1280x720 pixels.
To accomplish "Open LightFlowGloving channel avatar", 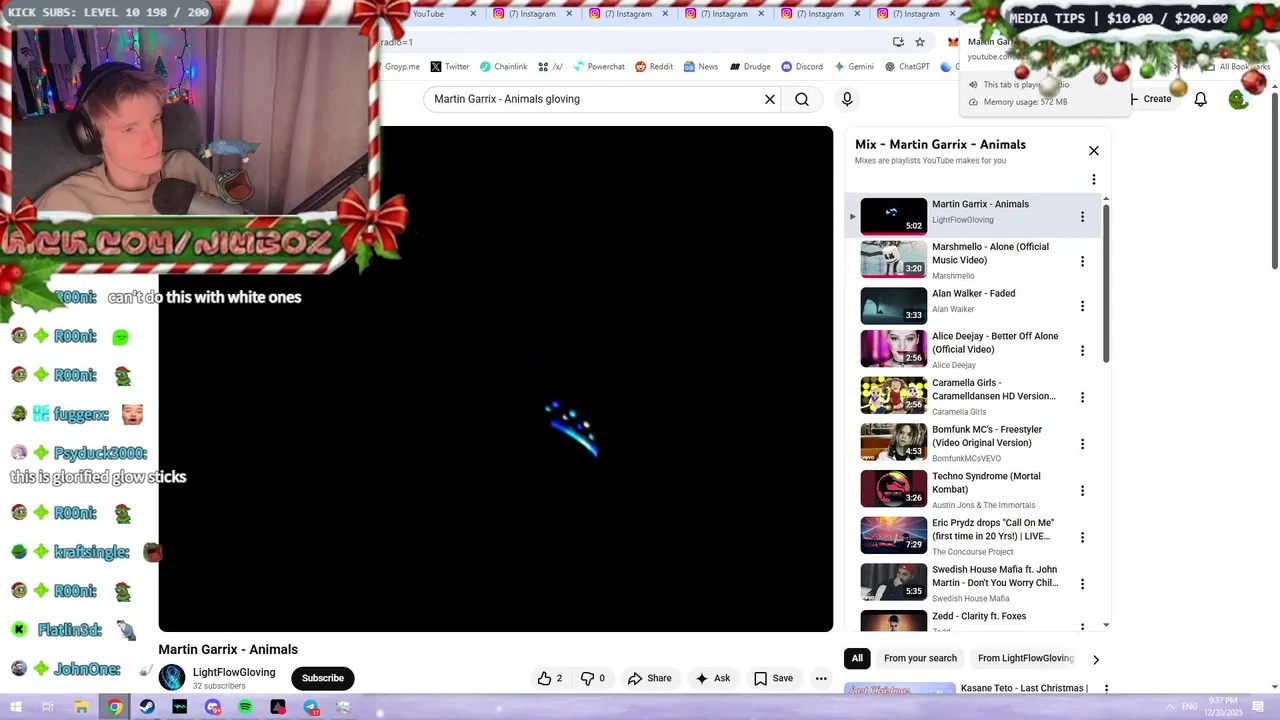I will [x=172, y=678].
